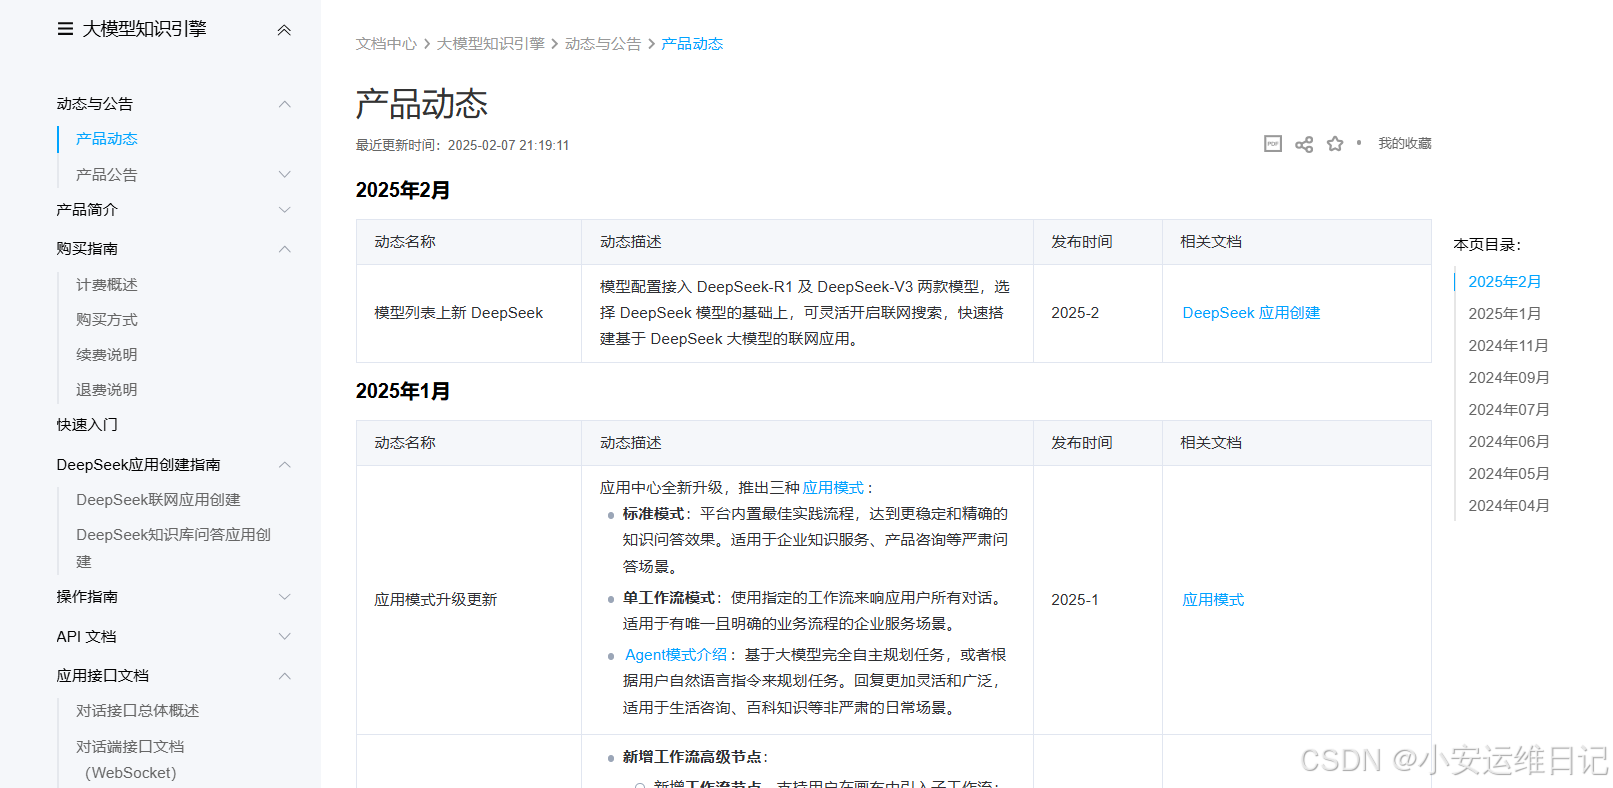The image size is (1613, 788).
Task: Expand the 产品公告 submenu
Action: click(284, 174)
